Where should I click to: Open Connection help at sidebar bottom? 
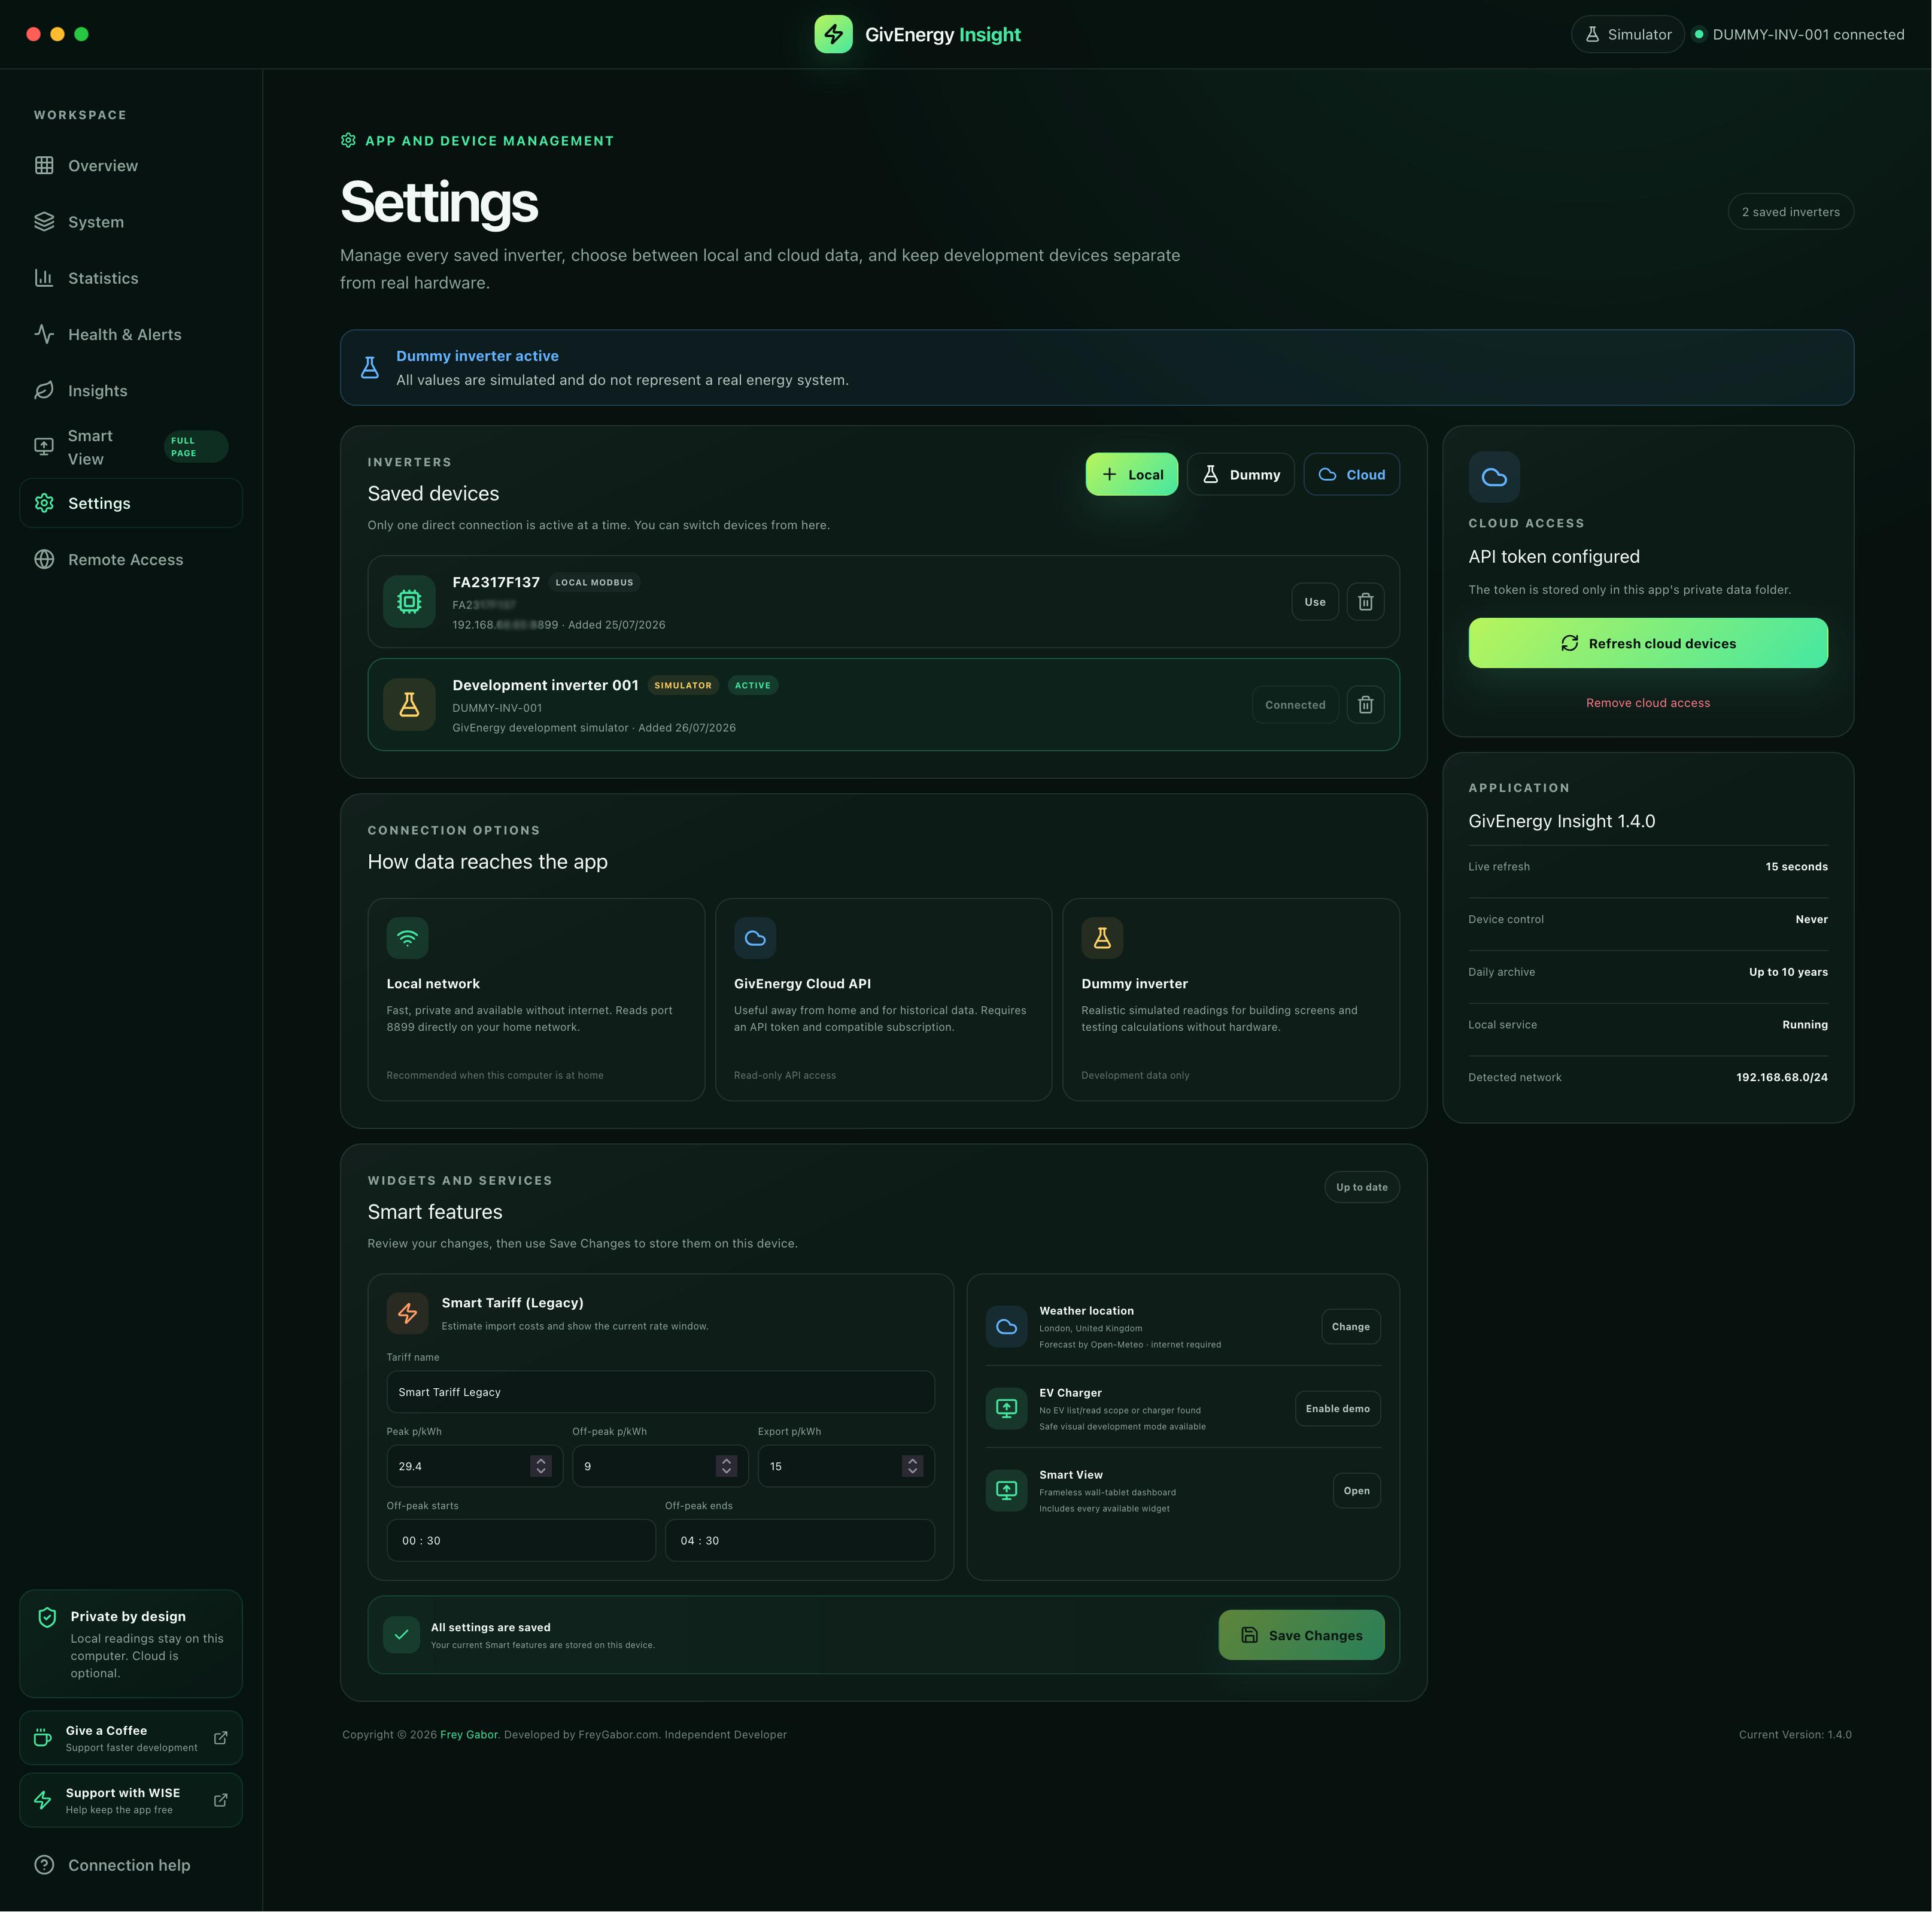pyautogui.click(x=131, y=1865)
